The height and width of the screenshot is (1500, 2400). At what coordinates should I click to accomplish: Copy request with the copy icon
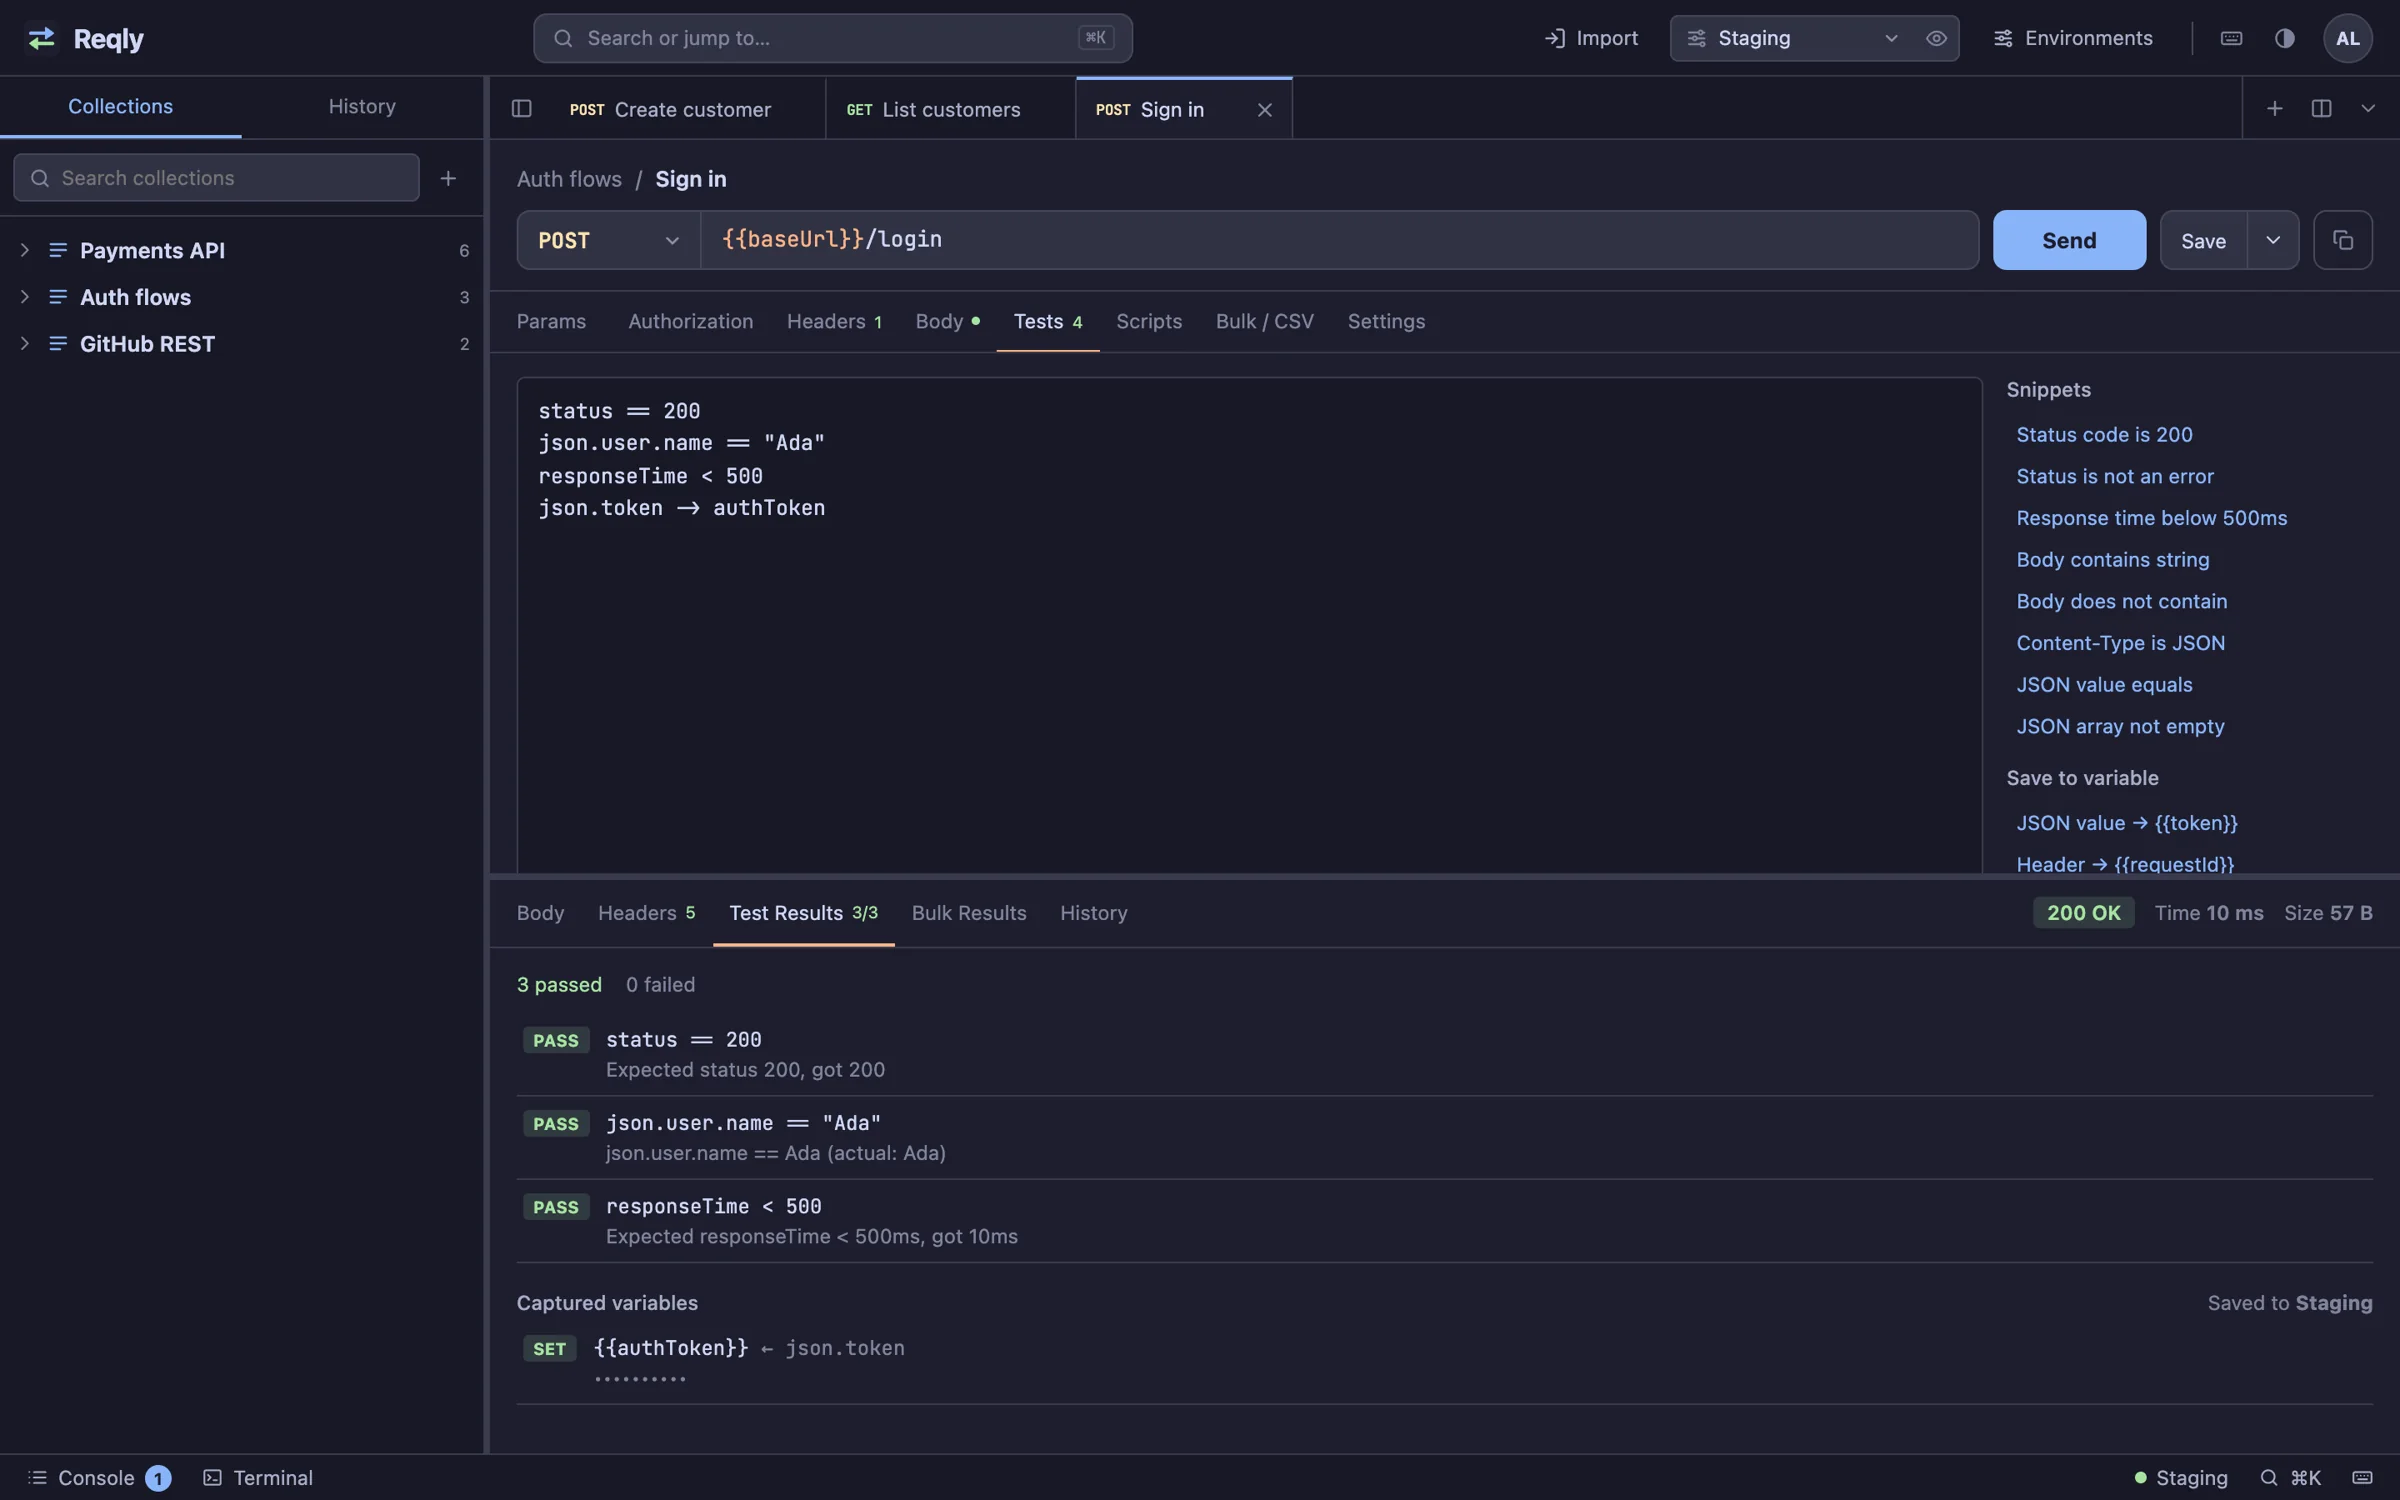2342,240
